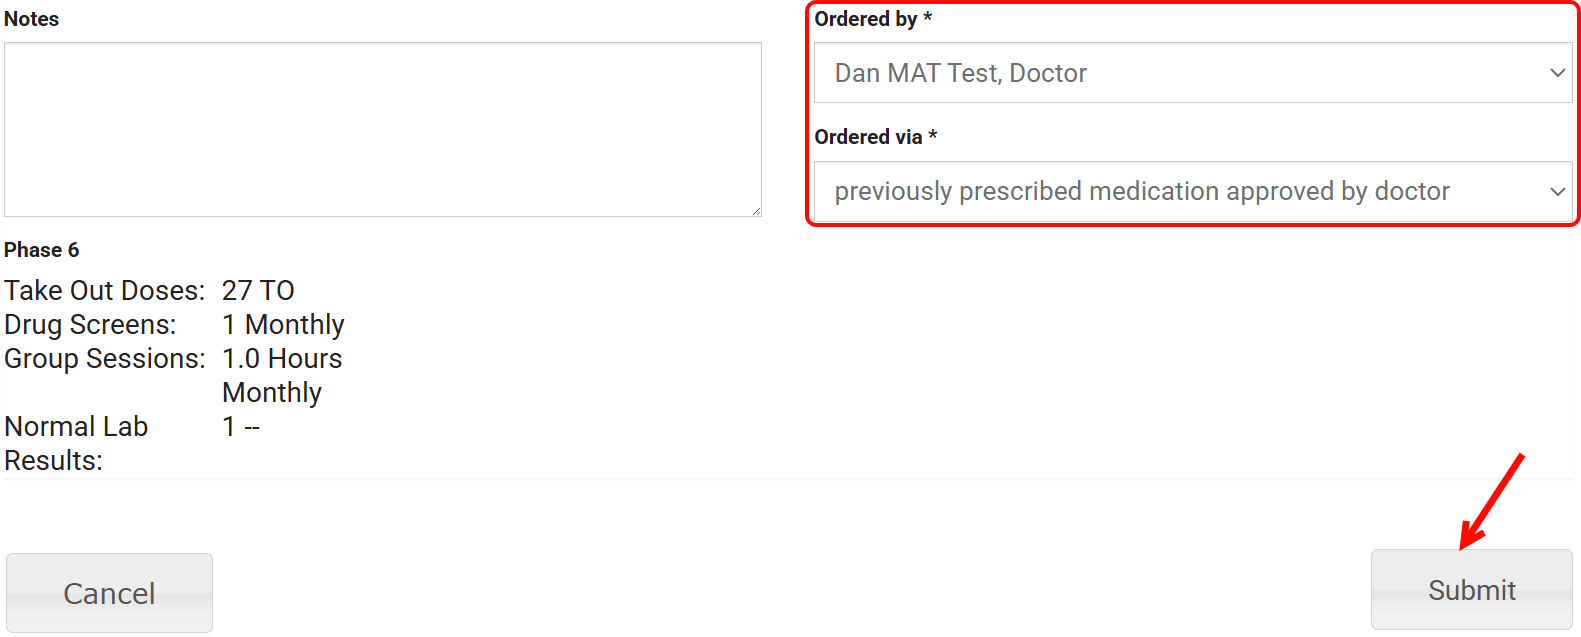
Task: Click the Notes text area resize handle
Action: [756, 211]
